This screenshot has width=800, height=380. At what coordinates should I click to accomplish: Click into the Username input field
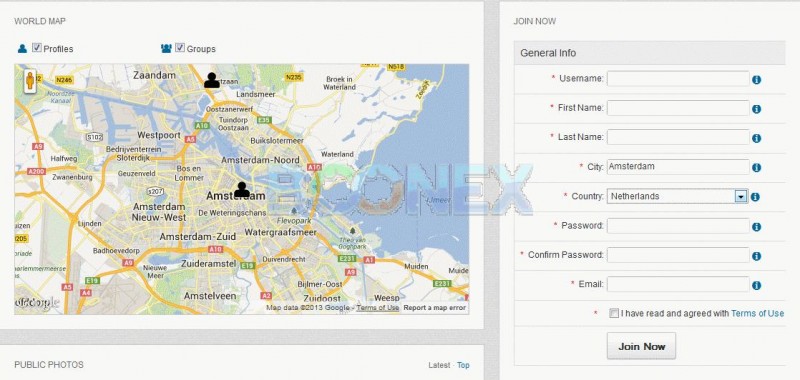point(678,79)
